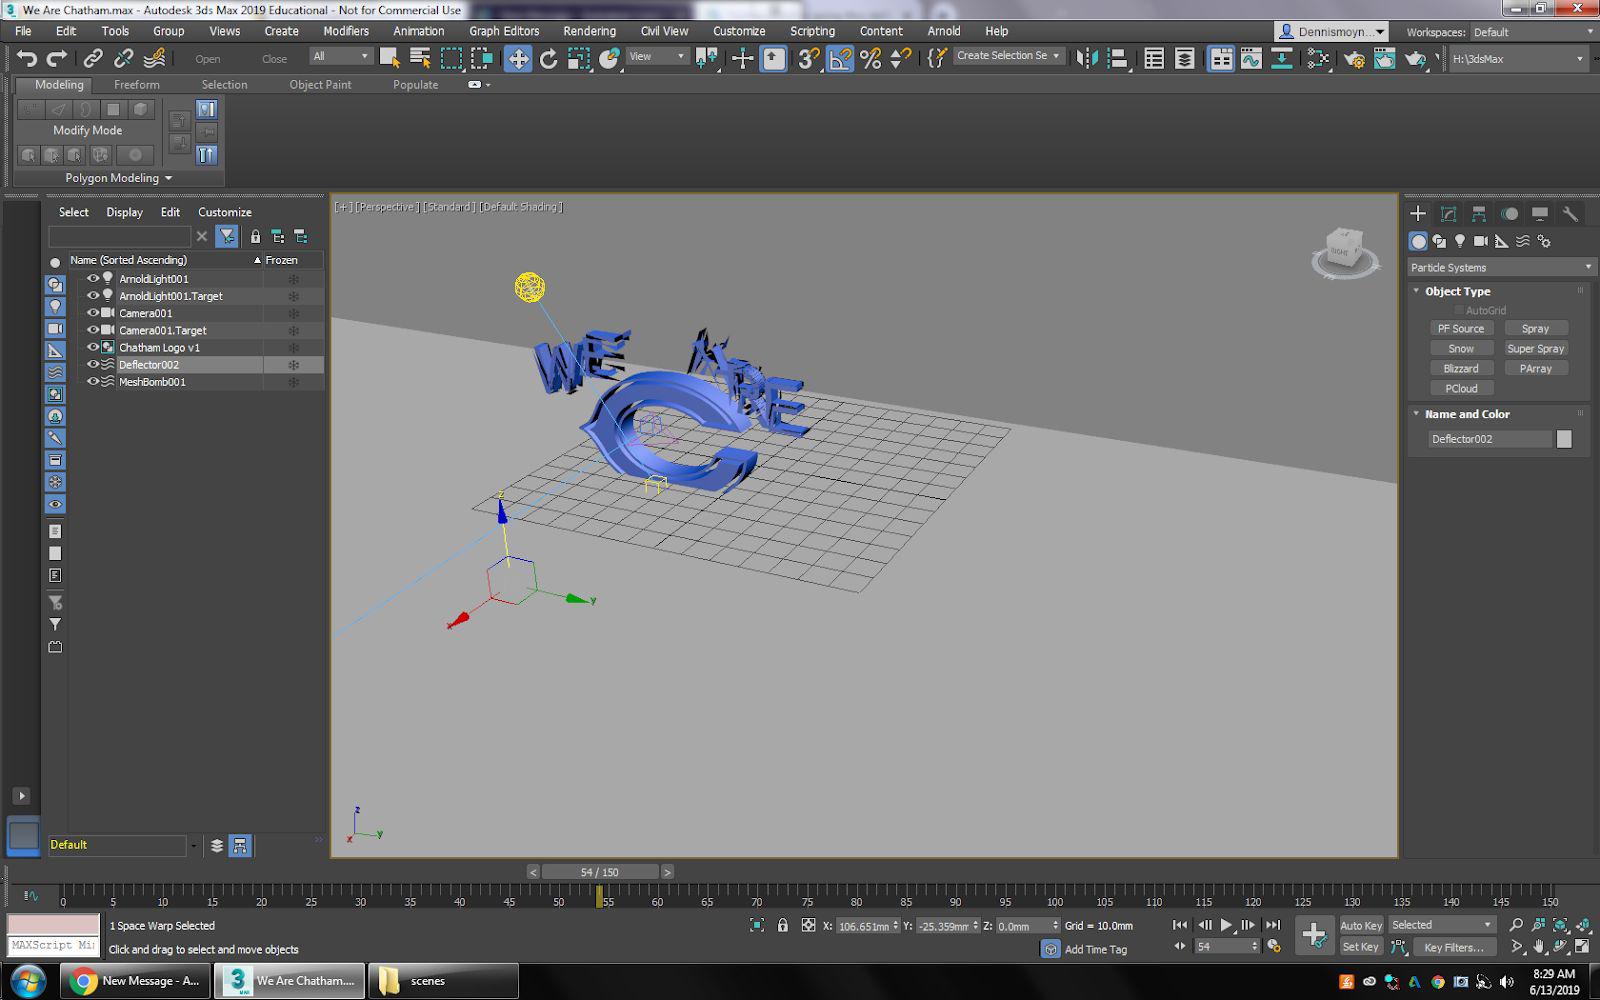Click the PCloud button

(1461, 389)
